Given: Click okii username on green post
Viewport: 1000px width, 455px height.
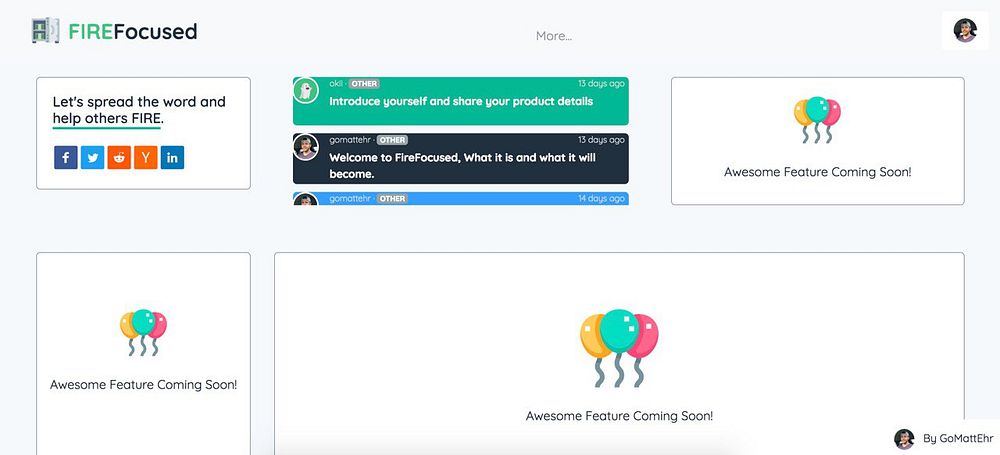Looking at the screenshot, I should point(336,84).
